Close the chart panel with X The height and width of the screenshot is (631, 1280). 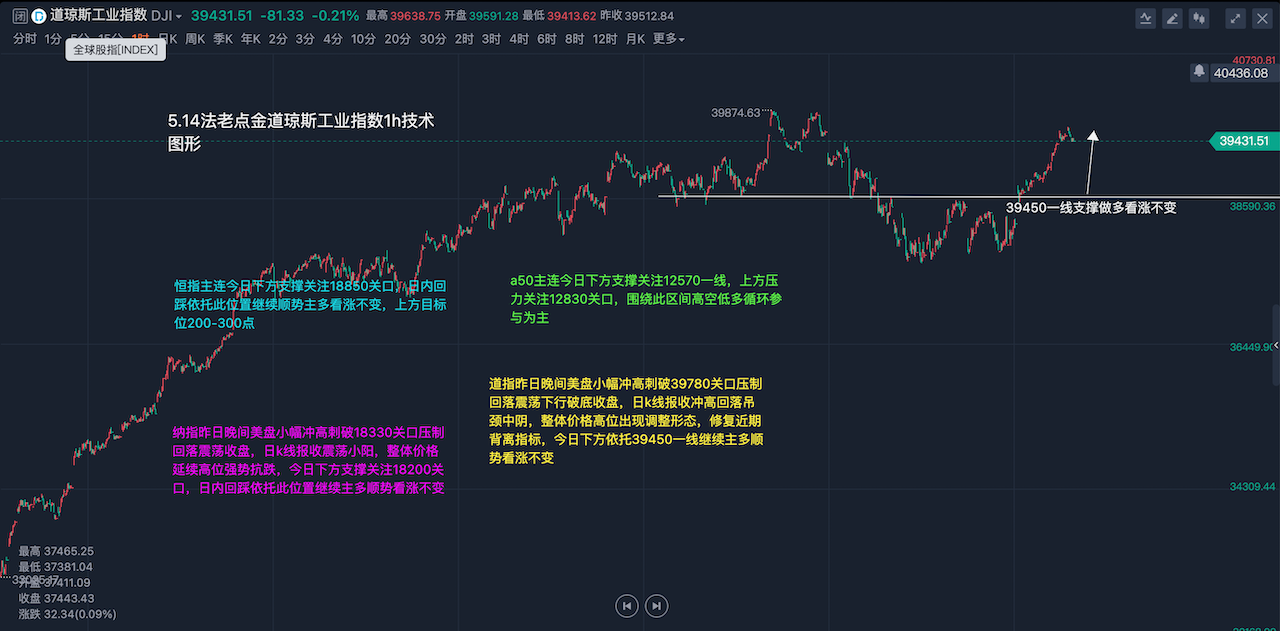(1261, 18)
